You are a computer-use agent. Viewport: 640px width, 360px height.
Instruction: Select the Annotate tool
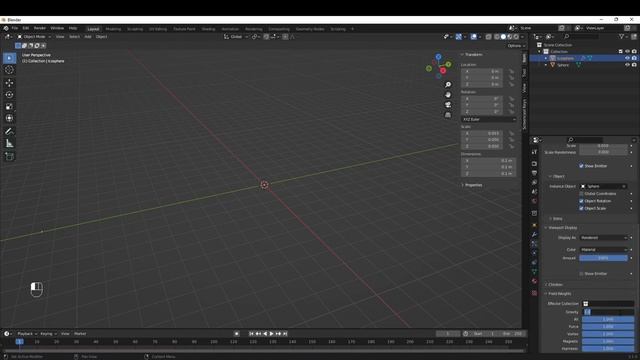tap(9, 131)
